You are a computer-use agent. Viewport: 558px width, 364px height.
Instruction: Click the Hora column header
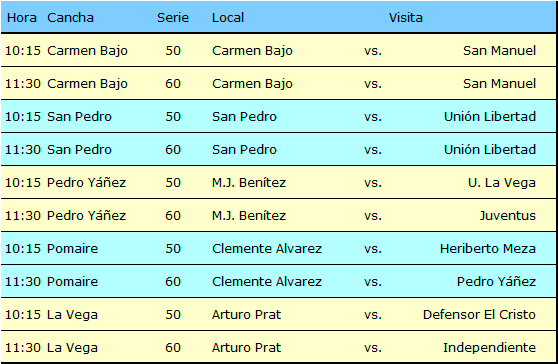click(22, 17)
